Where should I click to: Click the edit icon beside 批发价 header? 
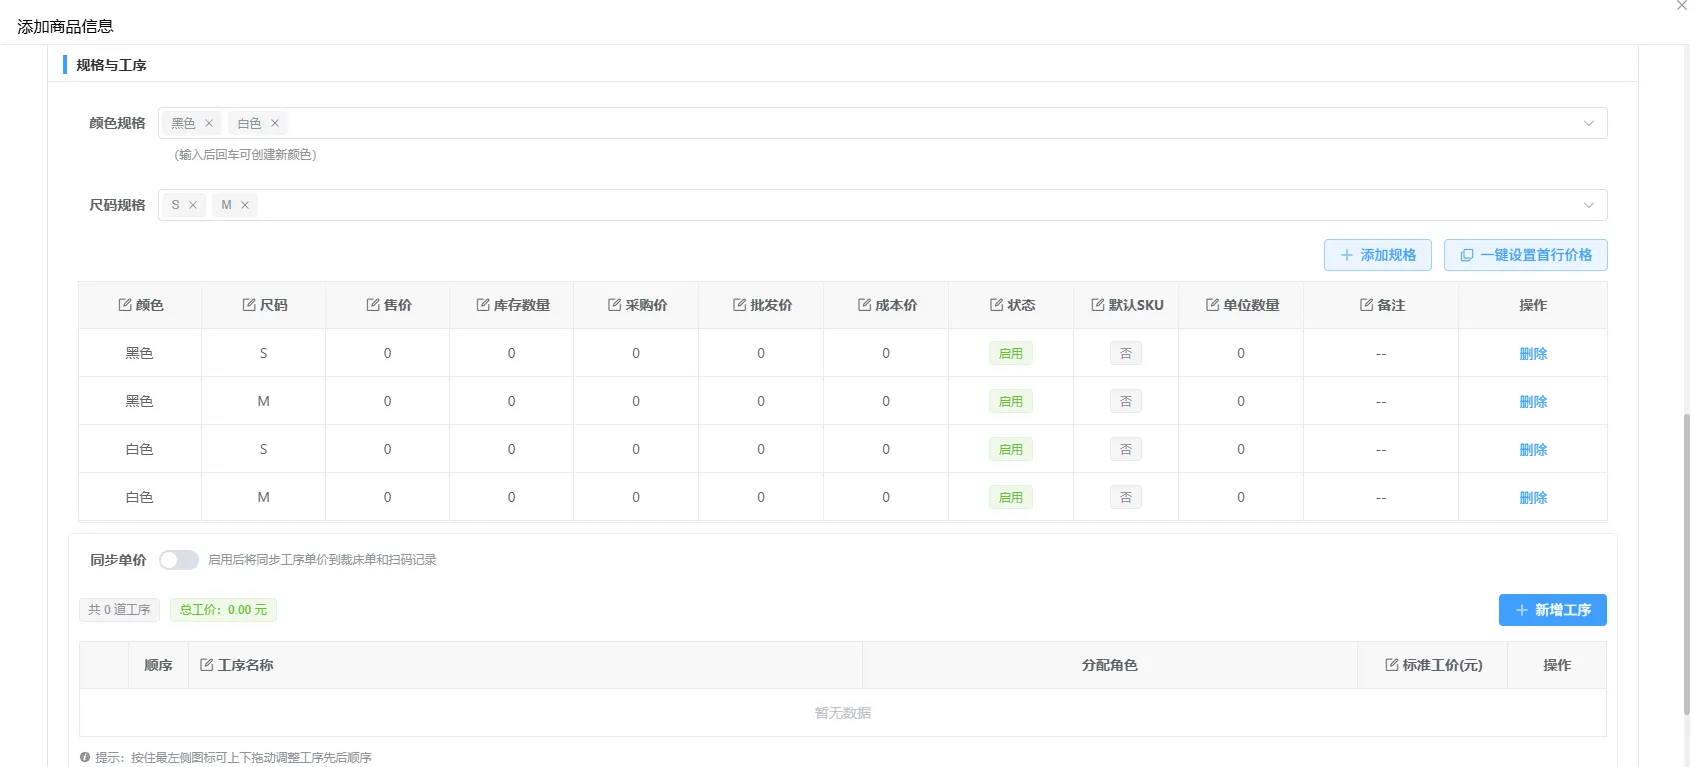(x=740, y=305)
